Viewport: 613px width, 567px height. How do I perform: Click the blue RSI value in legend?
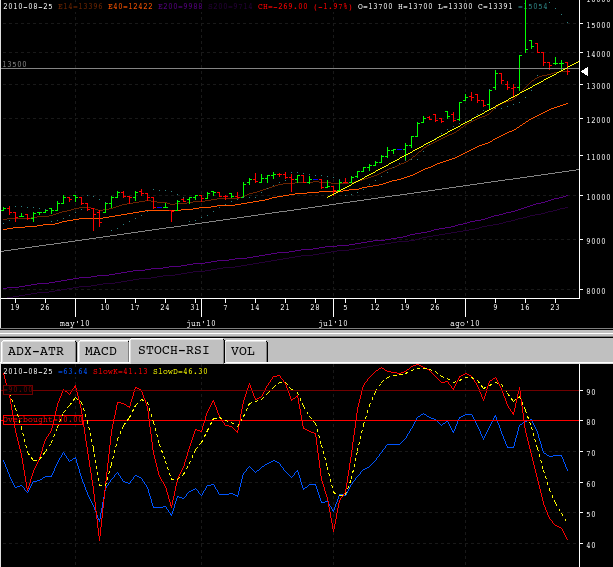tap(74, 371)
